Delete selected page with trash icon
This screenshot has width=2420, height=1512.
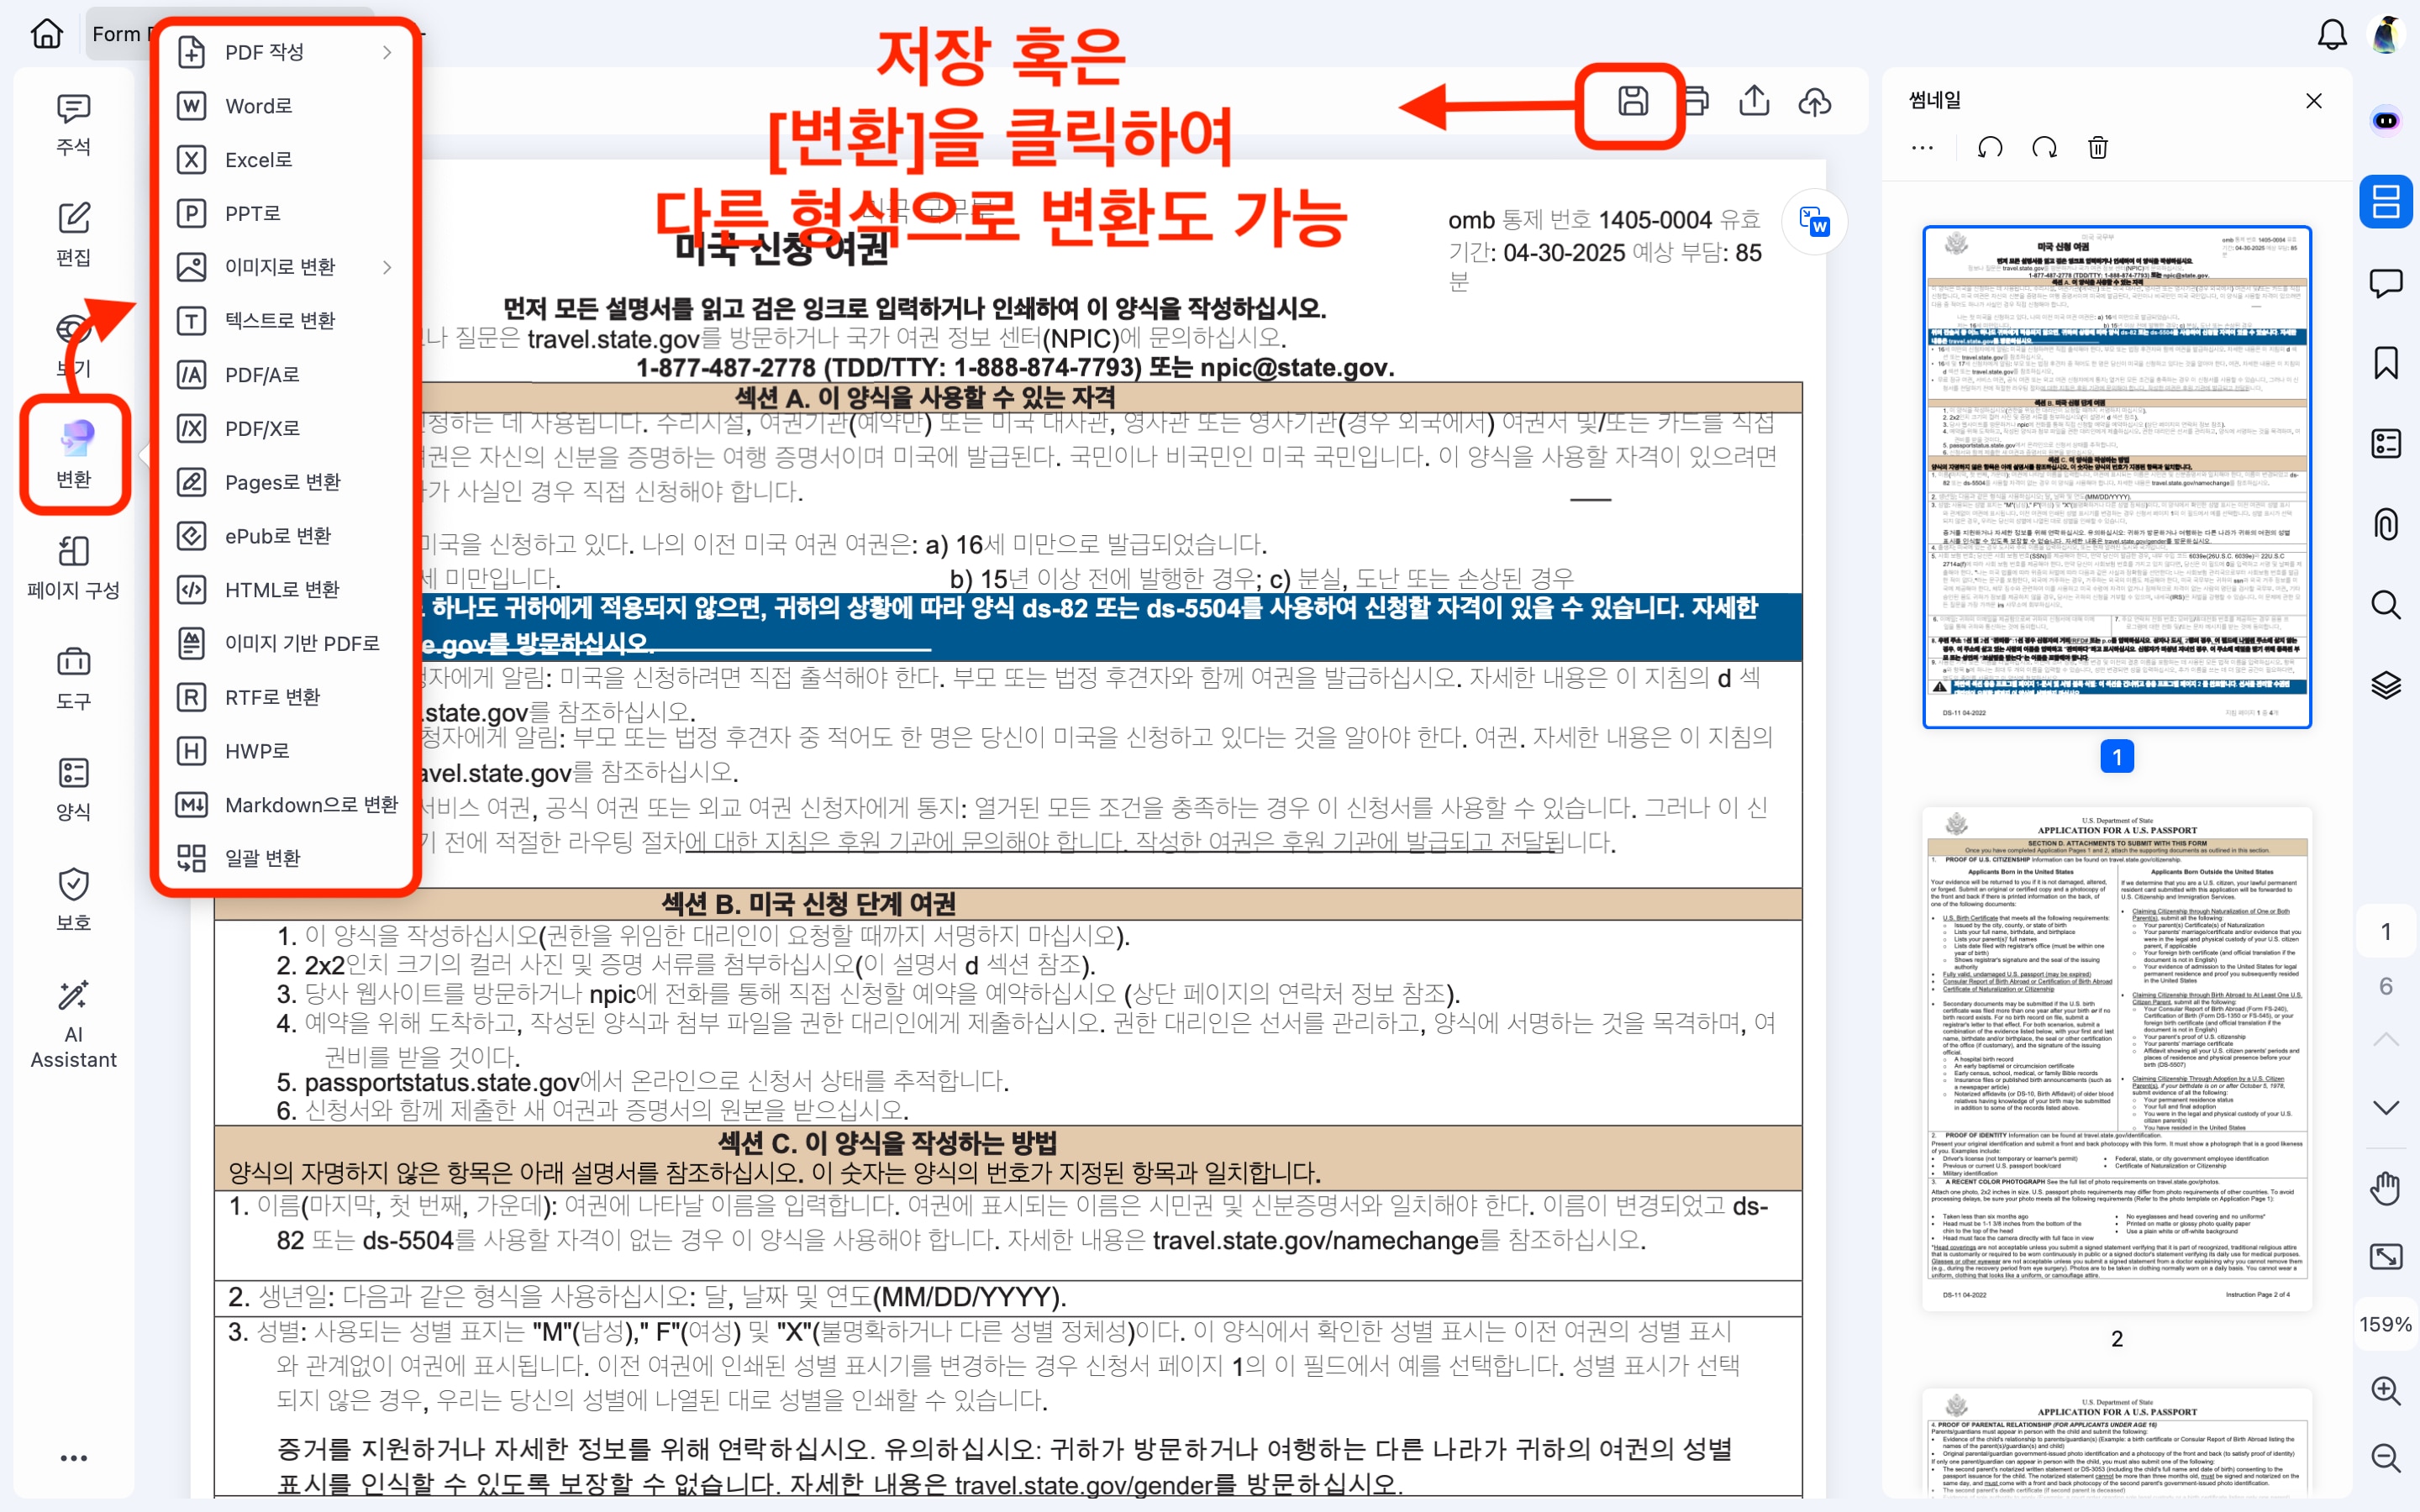click(2098, 148)
